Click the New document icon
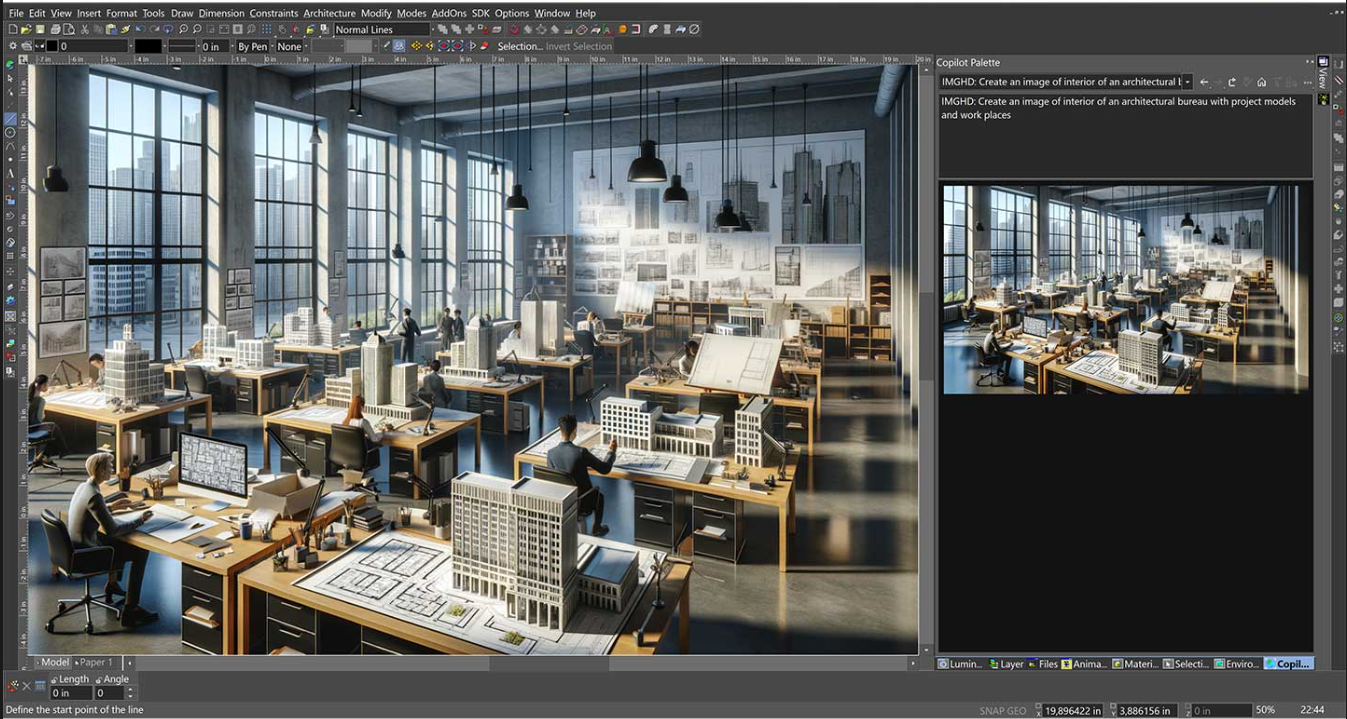1347x719 pixels. [x=12, y=30]
